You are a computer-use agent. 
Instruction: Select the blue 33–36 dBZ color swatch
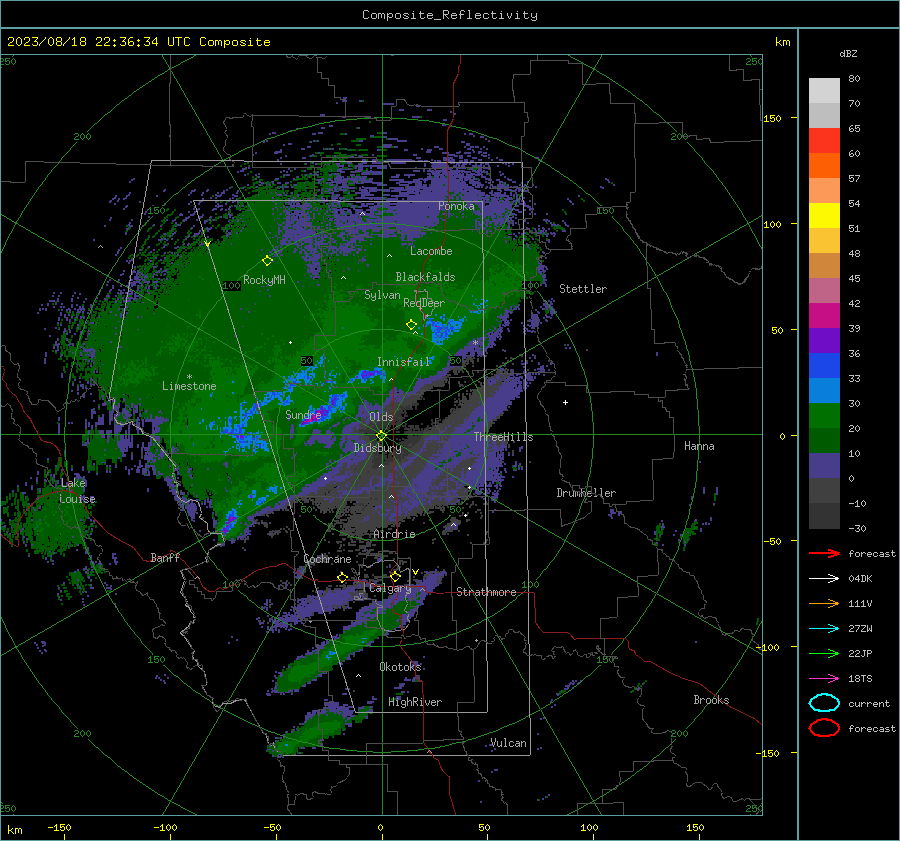[x=824, y=366]
